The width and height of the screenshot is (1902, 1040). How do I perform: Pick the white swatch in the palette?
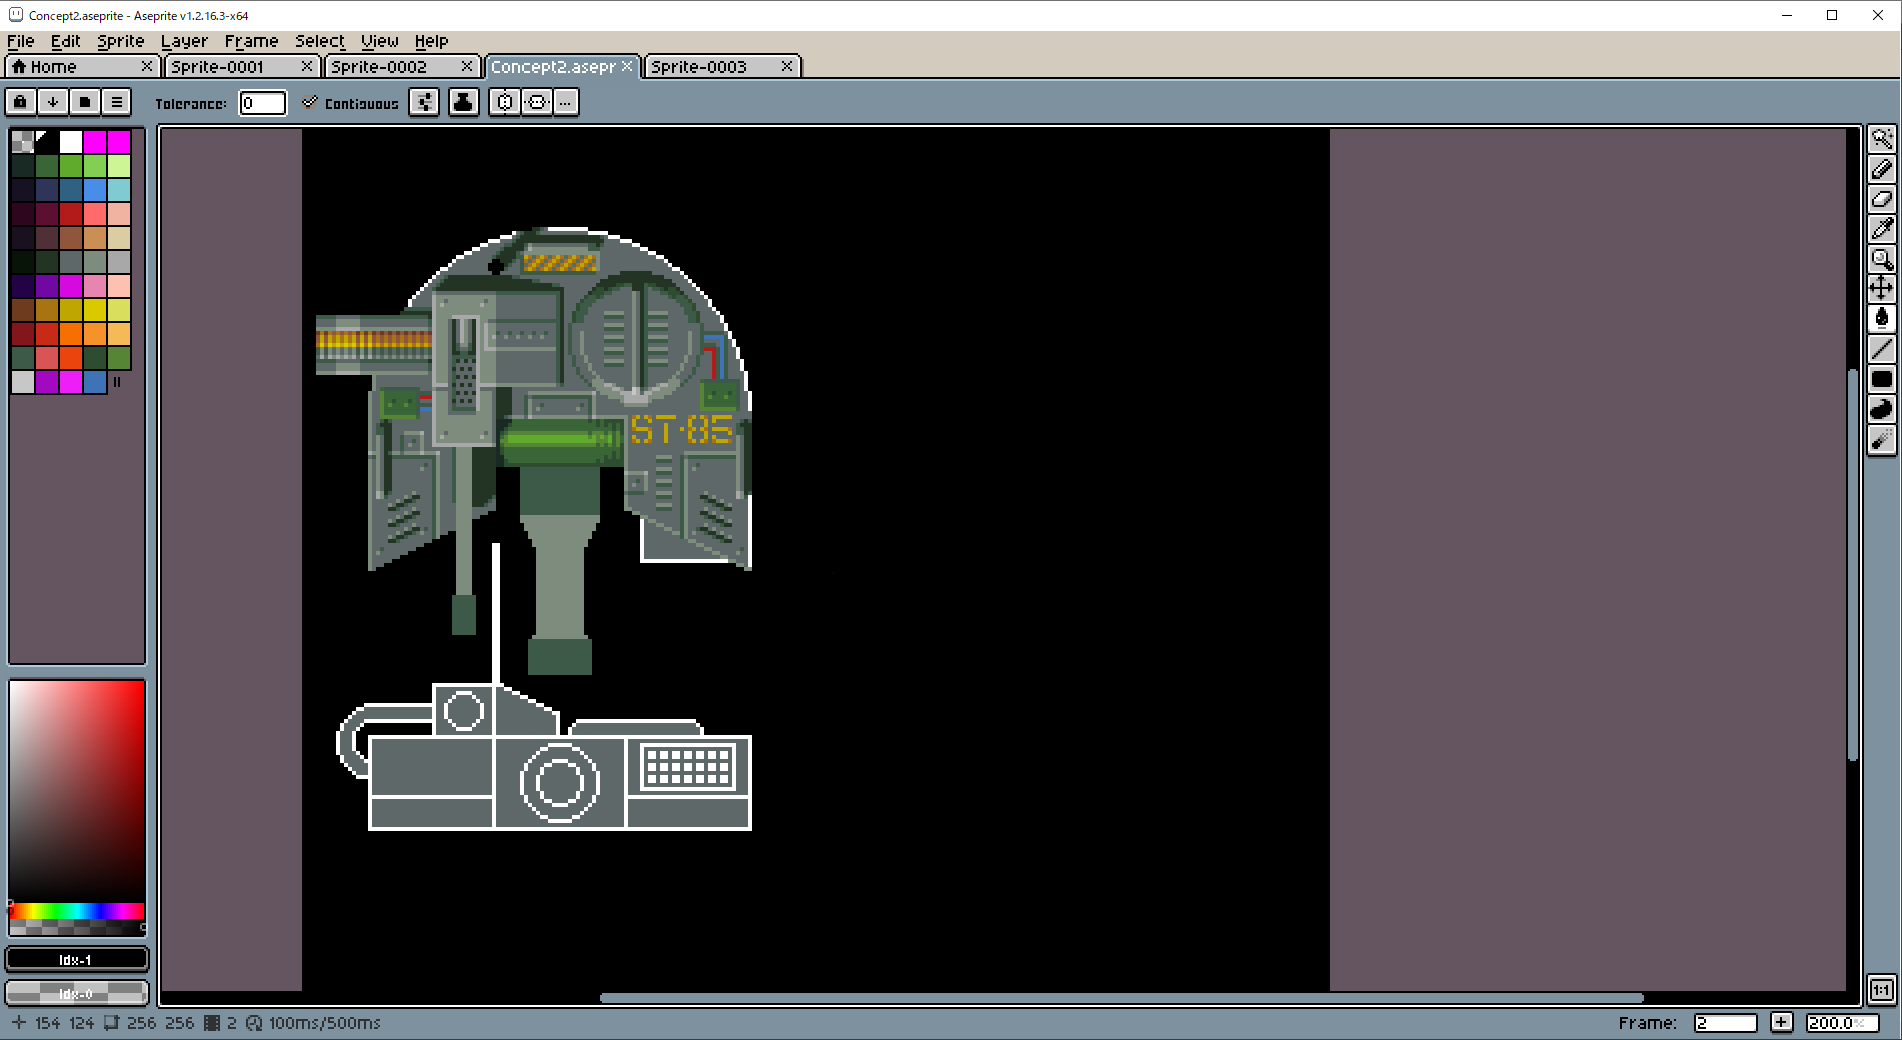70,142
